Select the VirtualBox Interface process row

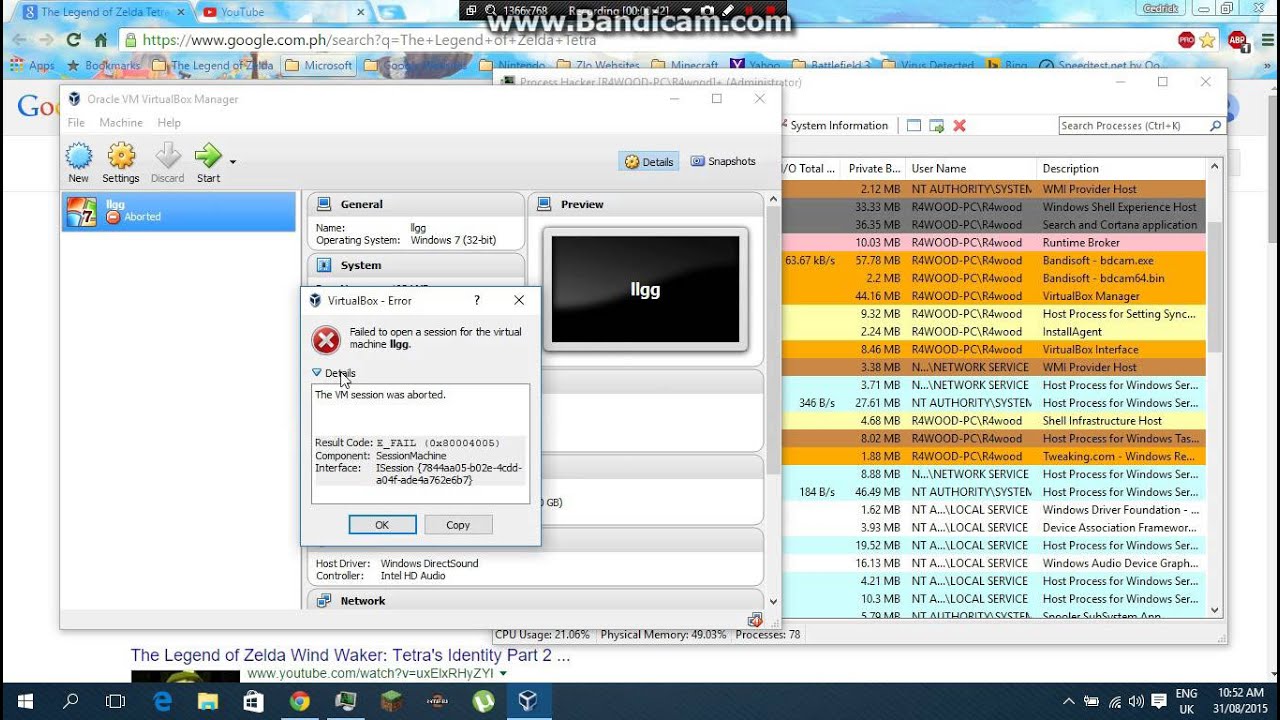[x=993, y=350]
